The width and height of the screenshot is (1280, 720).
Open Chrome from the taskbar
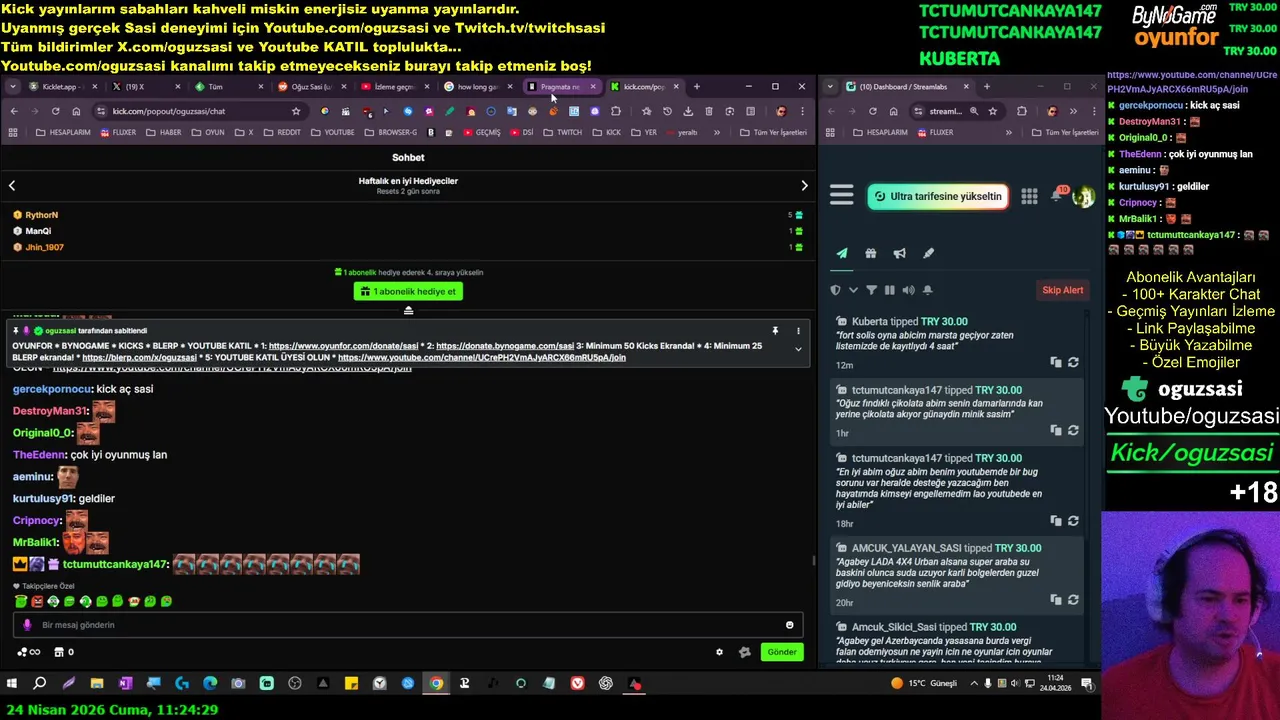pos(436,684)
